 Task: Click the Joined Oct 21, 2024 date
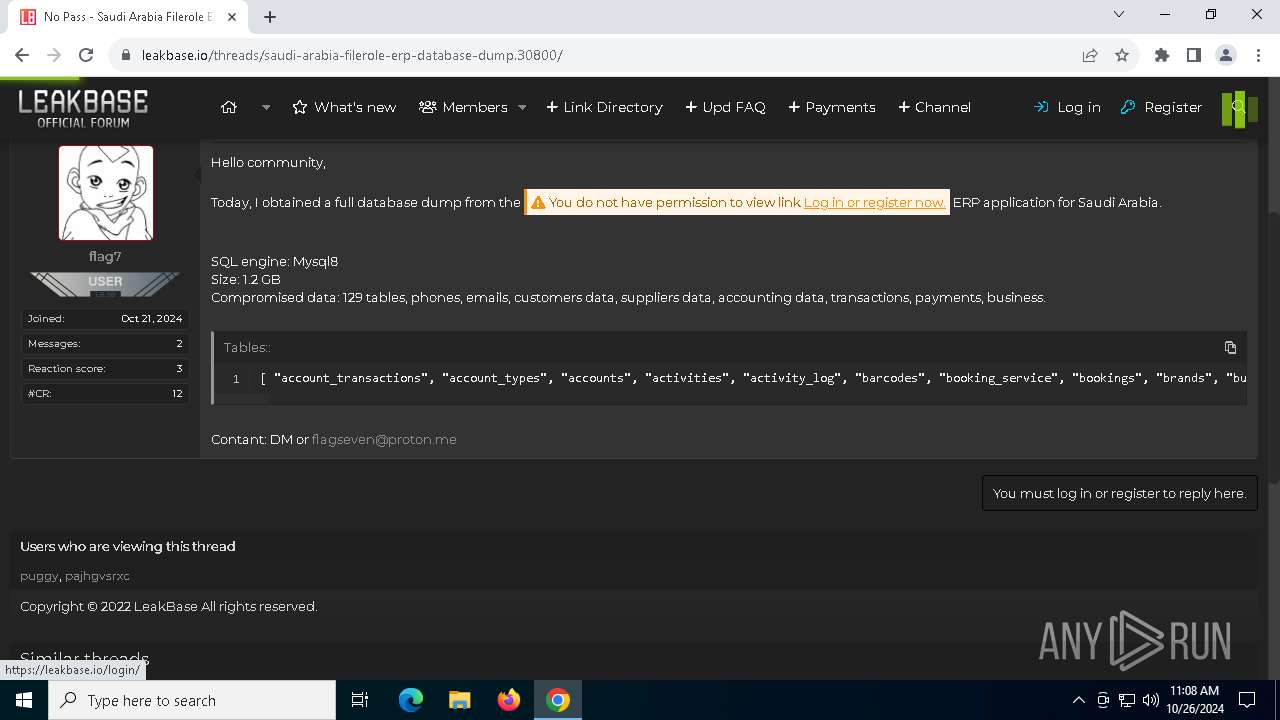pos(152,318)
